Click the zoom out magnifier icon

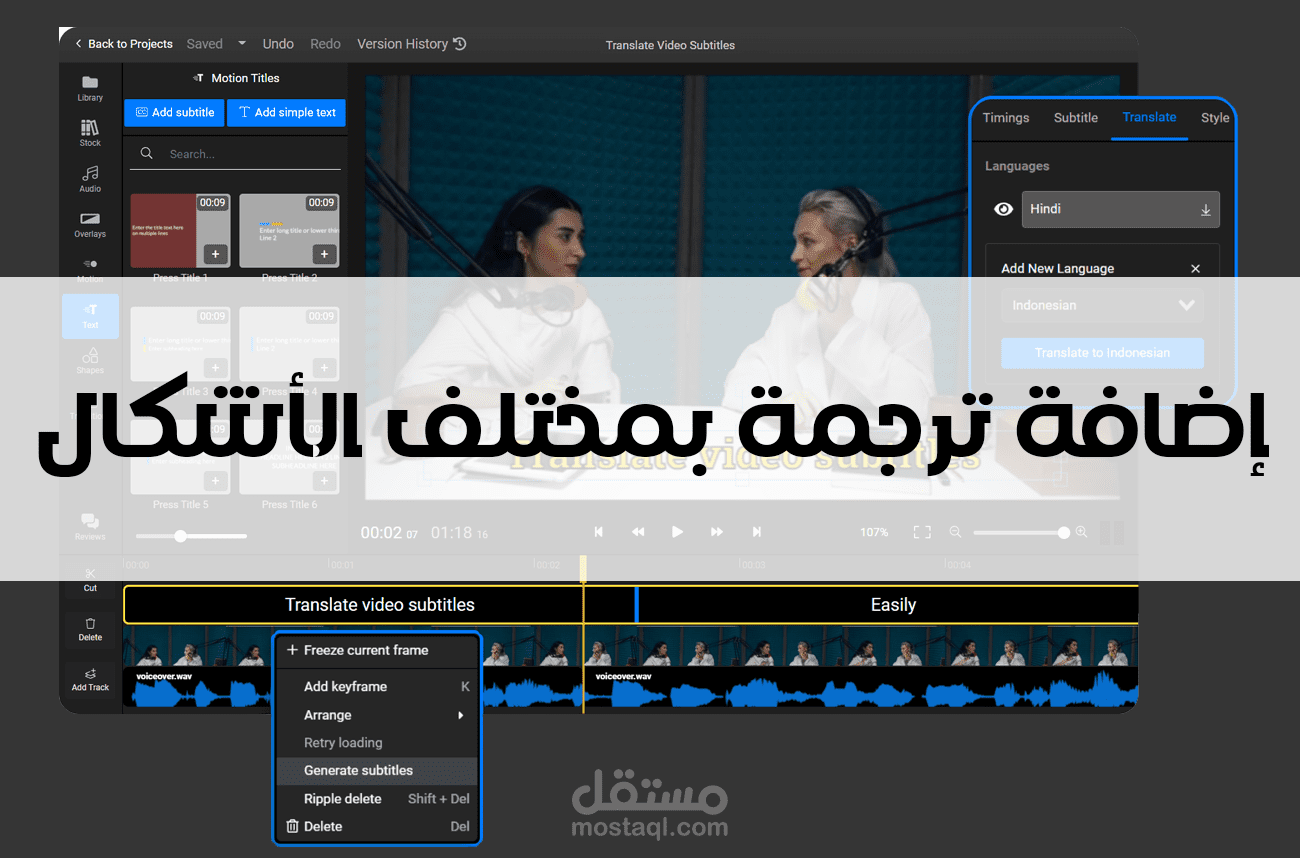[x=955, y=532]
